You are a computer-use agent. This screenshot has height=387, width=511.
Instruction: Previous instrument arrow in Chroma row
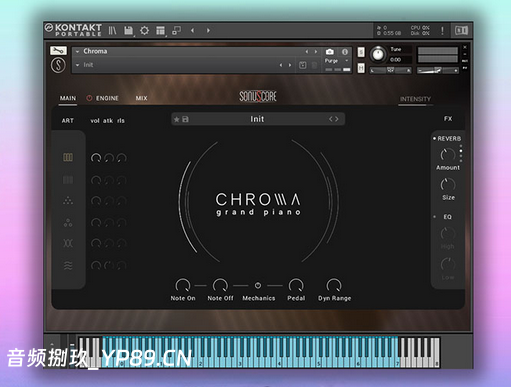pyautogui.click(x=307, y=52)
